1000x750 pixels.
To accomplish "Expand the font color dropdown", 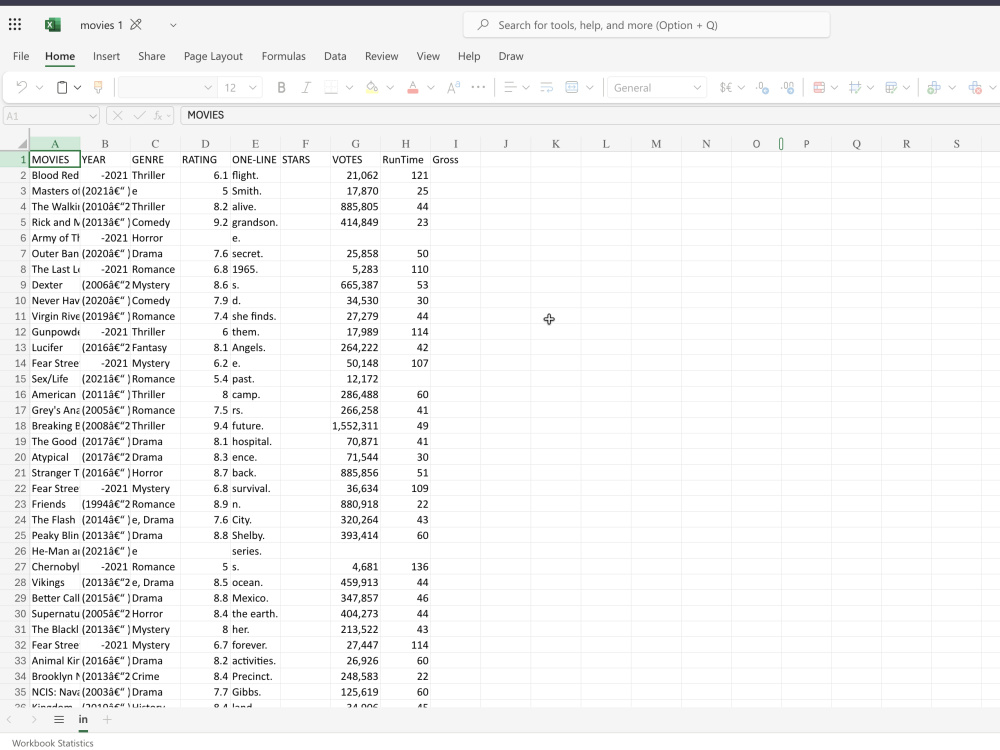I will point(431,87).
